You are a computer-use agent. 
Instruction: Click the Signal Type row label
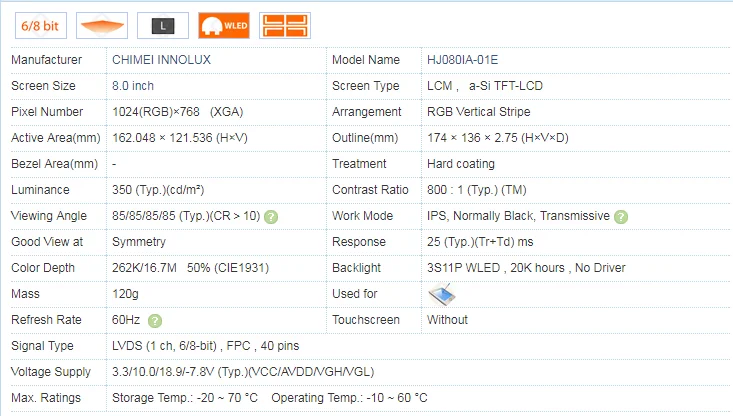tap(42, 346)
